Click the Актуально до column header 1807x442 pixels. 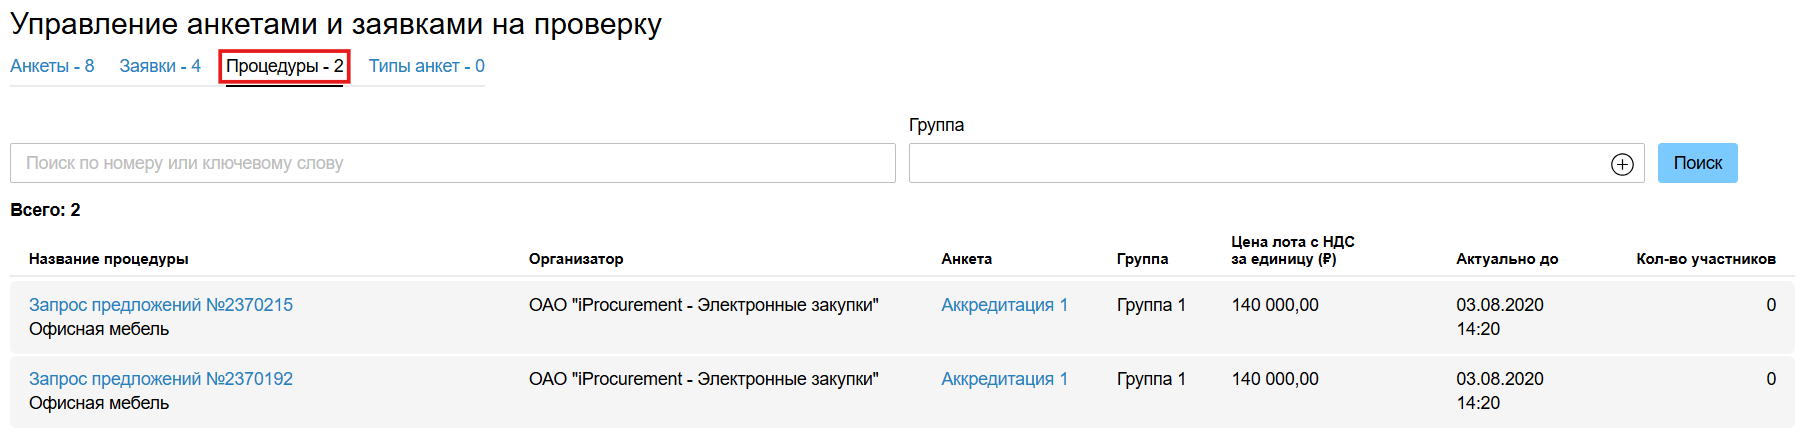(1507, 259)
